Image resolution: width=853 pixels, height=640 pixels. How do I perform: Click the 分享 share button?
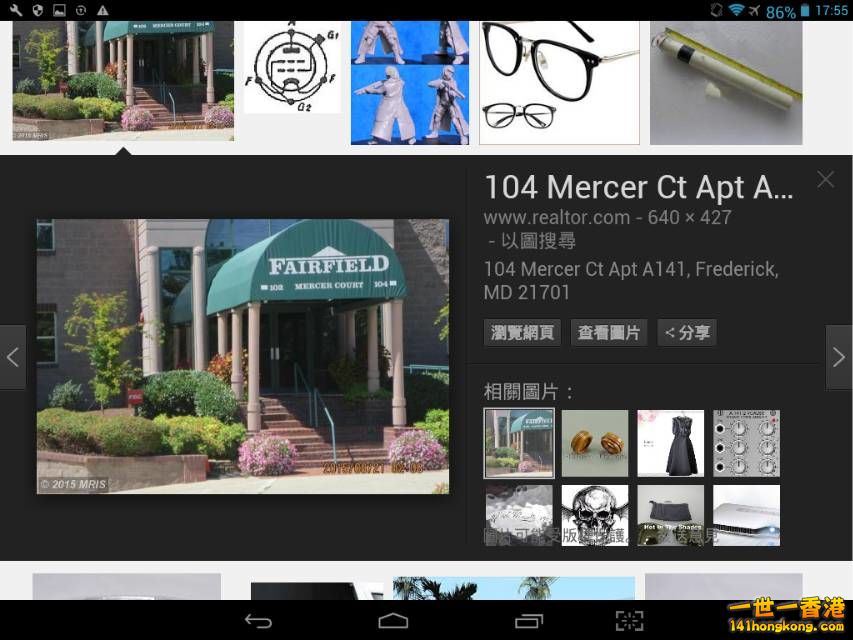point(687,333)
